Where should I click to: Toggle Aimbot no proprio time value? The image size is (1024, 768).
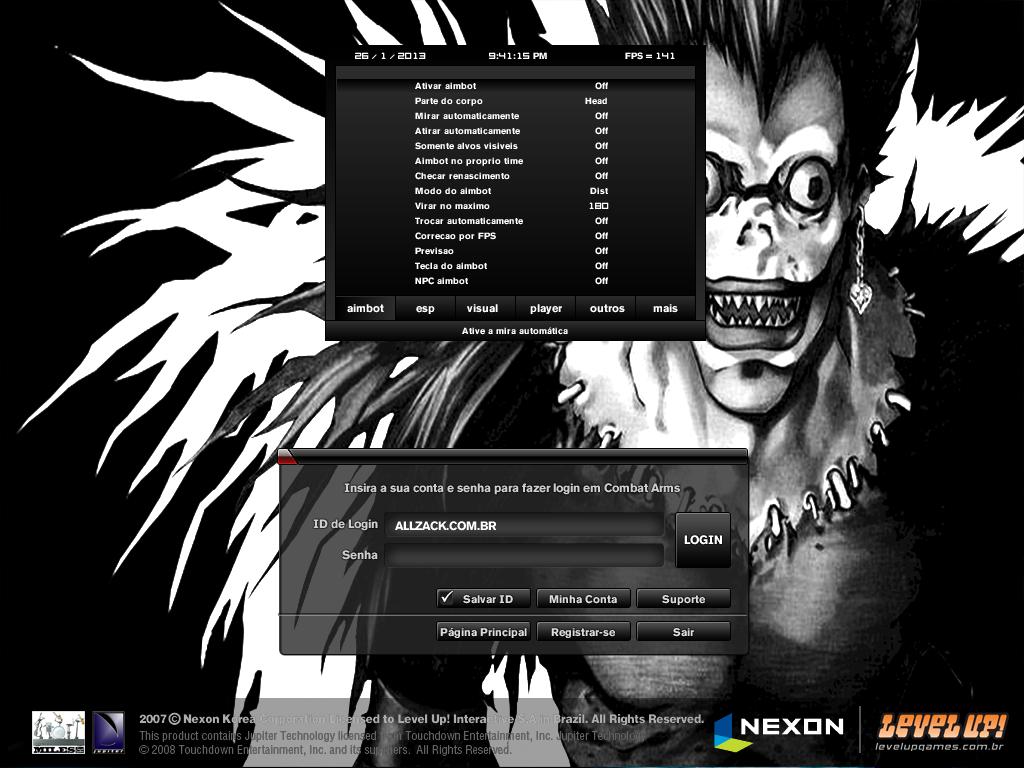coord(601,161)
